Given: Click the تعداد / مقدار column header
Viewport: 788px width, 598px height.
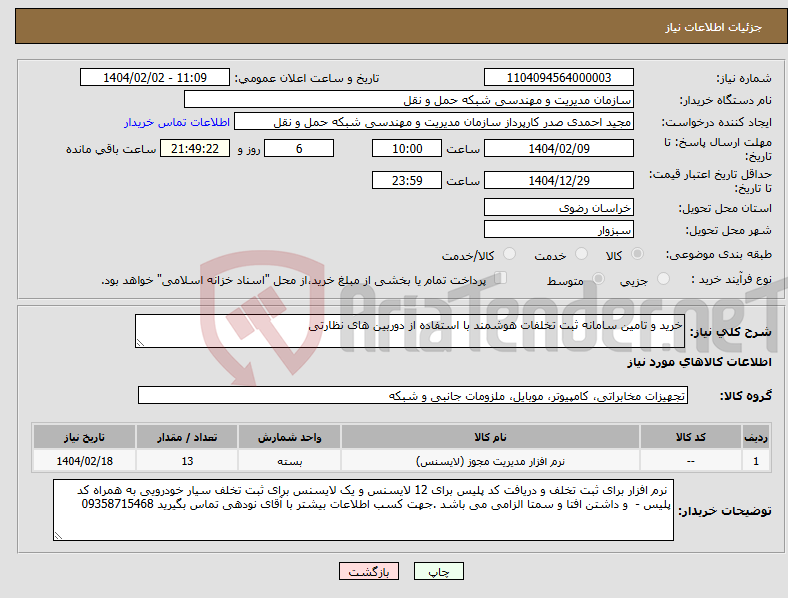Looking at the screenshot, I should pos(187,437).
